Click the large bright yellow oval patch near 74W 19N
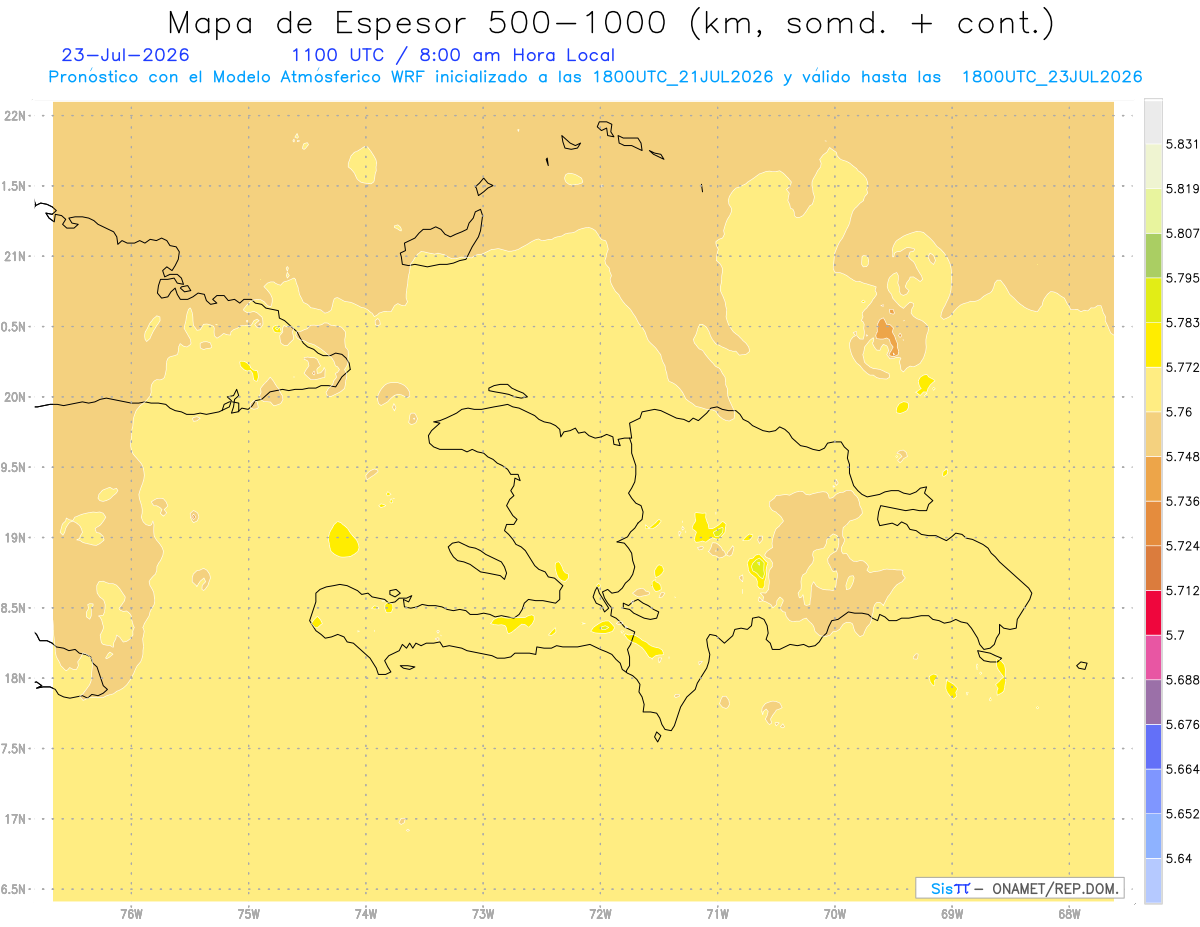 pos(342,540)
